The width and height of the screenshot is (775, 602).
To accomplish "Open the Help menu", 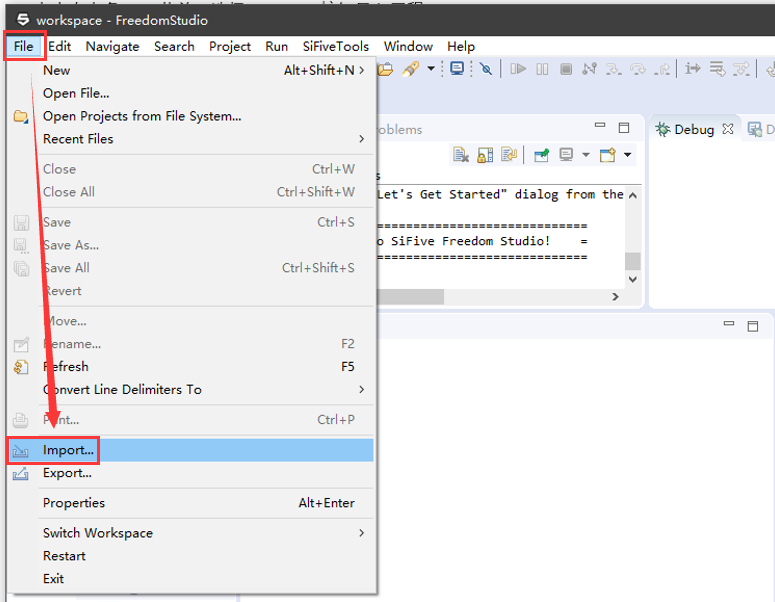I will coord(461,46).
